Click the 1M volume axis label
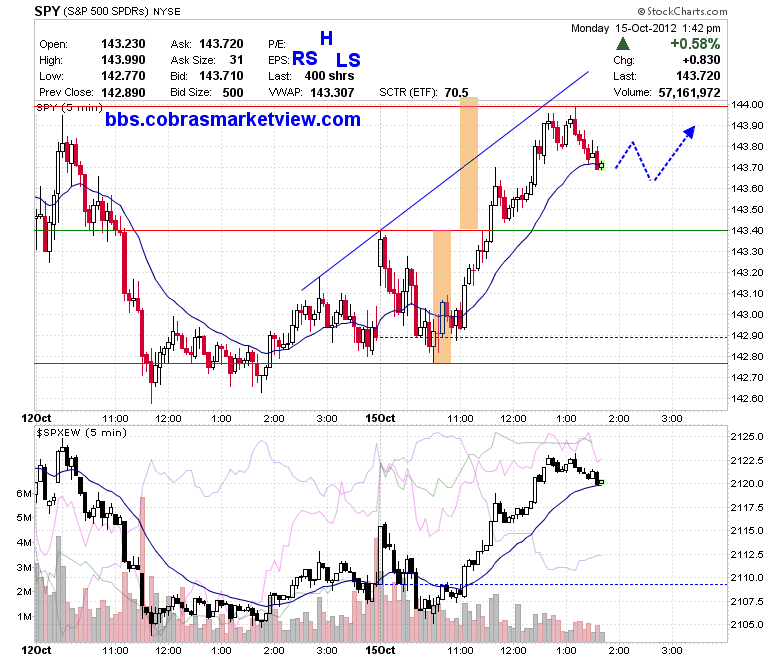Screen dimensions: 780x659 point(24,617)
